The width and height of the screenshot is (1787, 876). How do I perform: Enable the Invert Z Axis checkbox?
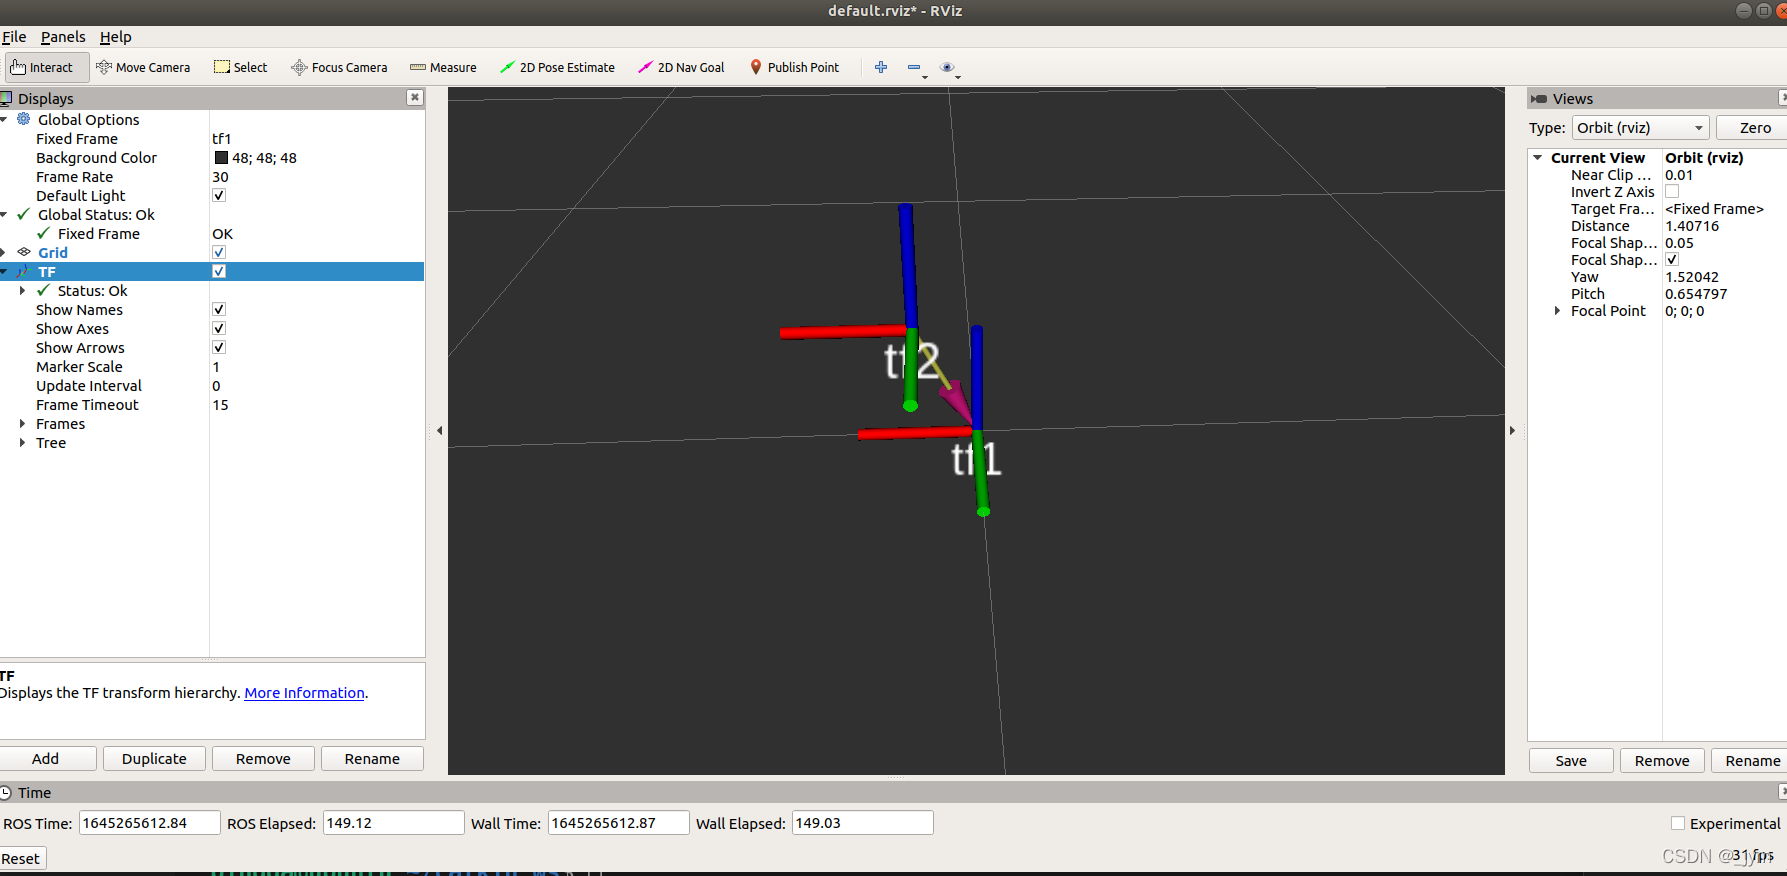(x=1672, y=191)
